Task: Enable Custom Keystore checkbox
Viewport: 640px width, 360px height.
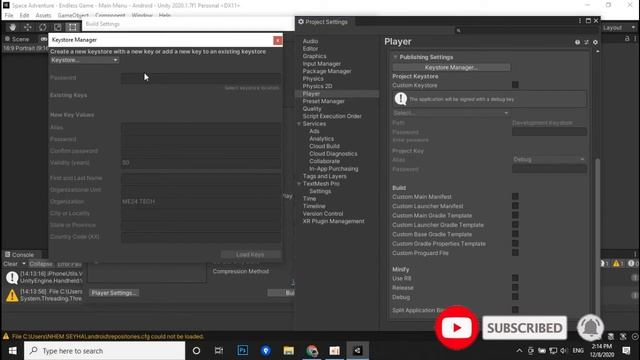Action: (x=515, y=85)
